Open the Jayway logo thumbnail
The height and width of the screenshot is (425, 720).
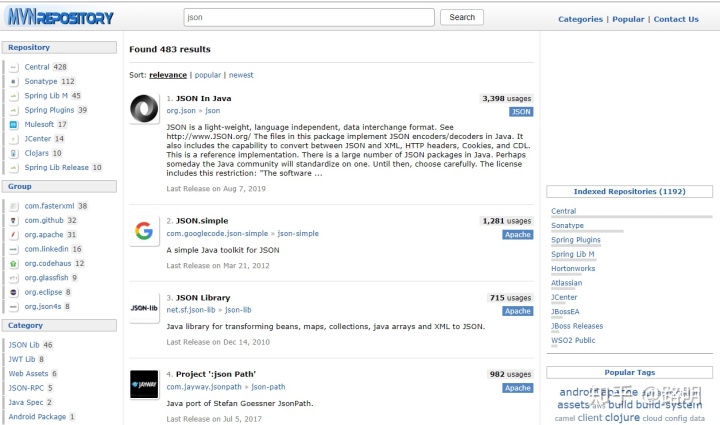[x=144, y=384]
